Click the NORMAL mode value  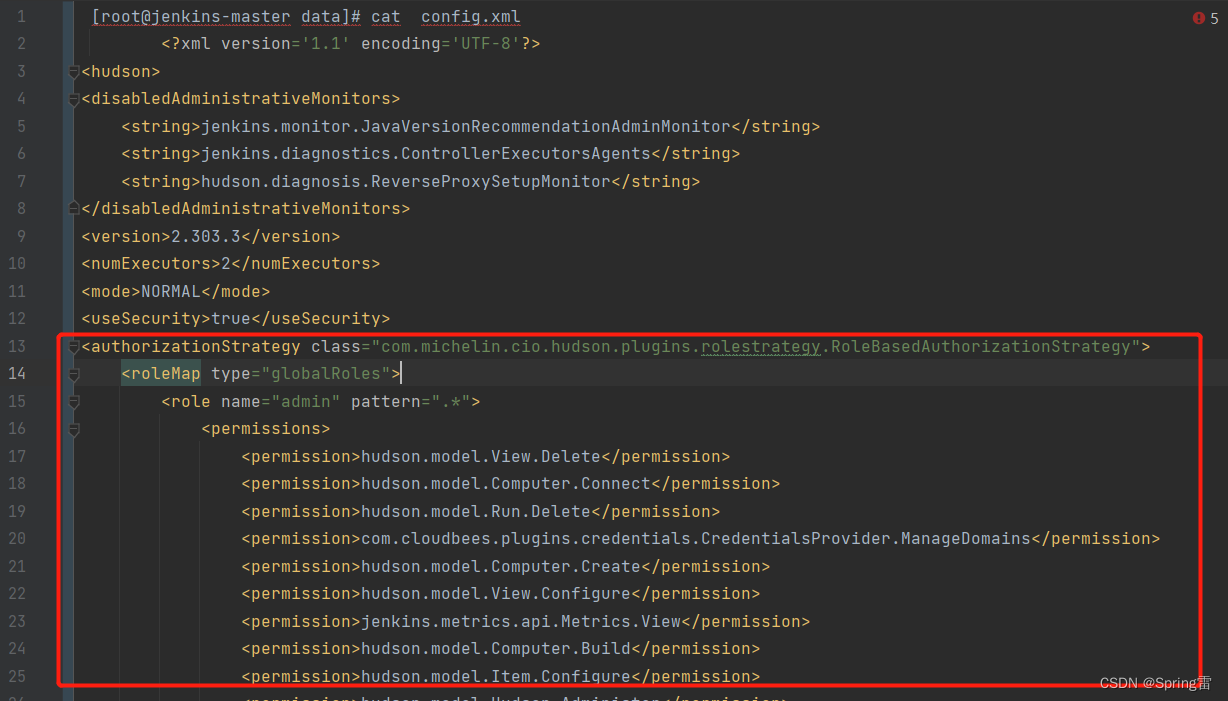point(170,291)
